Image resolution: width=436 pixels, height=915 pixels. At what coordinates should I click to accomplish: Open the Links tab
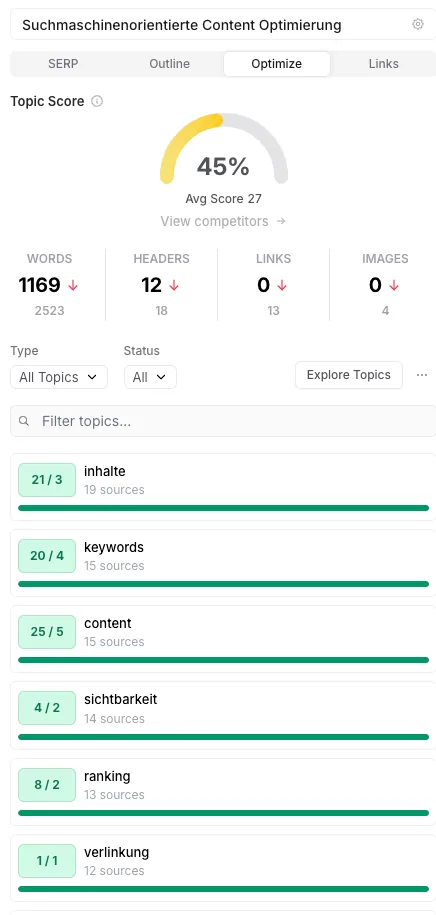click(383, 64)
